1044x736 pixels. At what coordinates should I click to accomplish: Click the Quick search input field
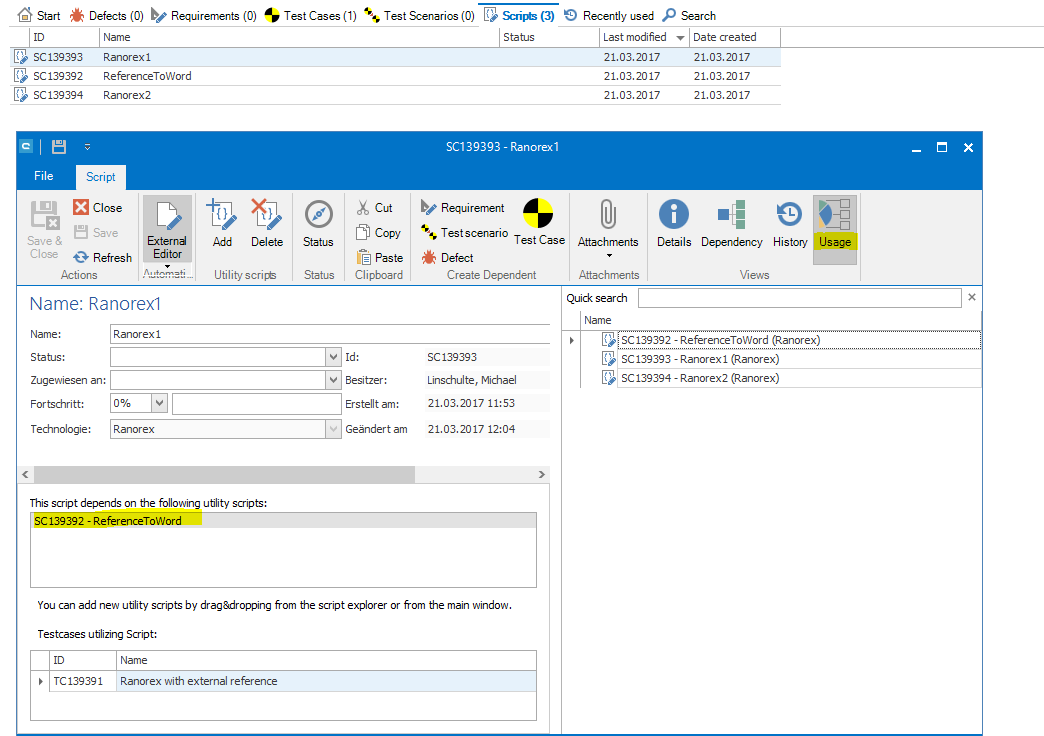tap(799, 298)
